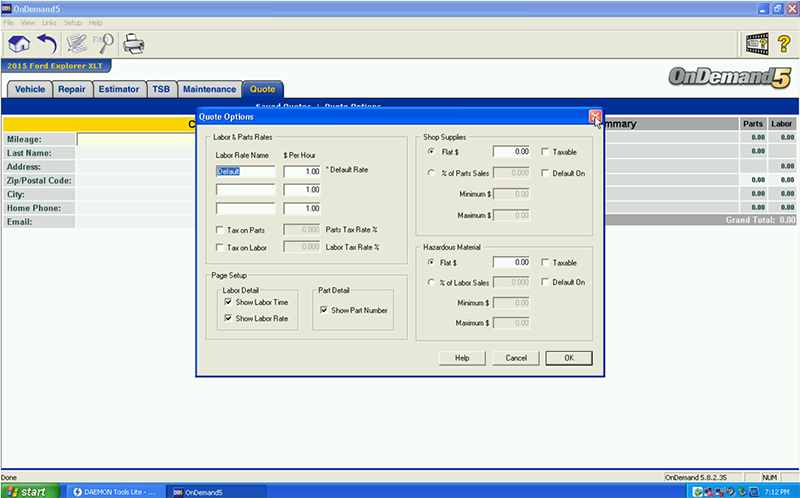Open the File menu
Image resolution: width=800 pixels, height=498 pixels.
click(x=8, y=23)
